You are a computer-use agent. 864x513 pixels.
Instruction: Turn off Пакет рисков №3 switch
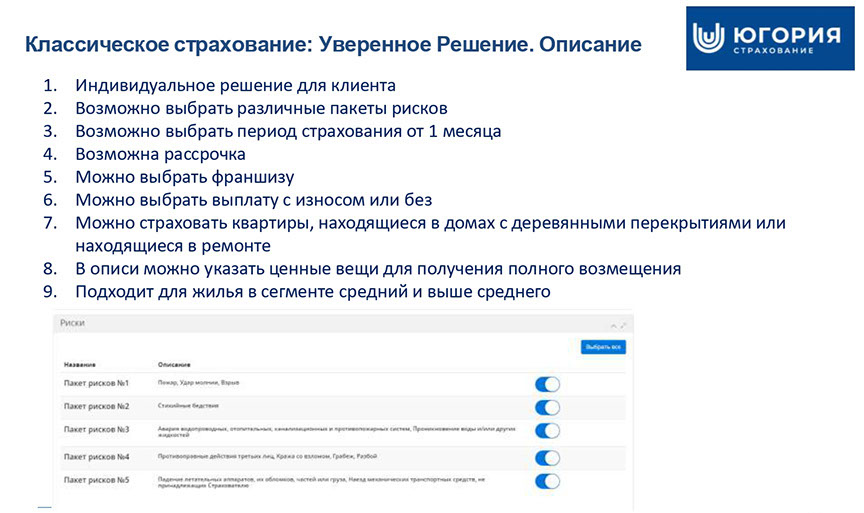547,431
